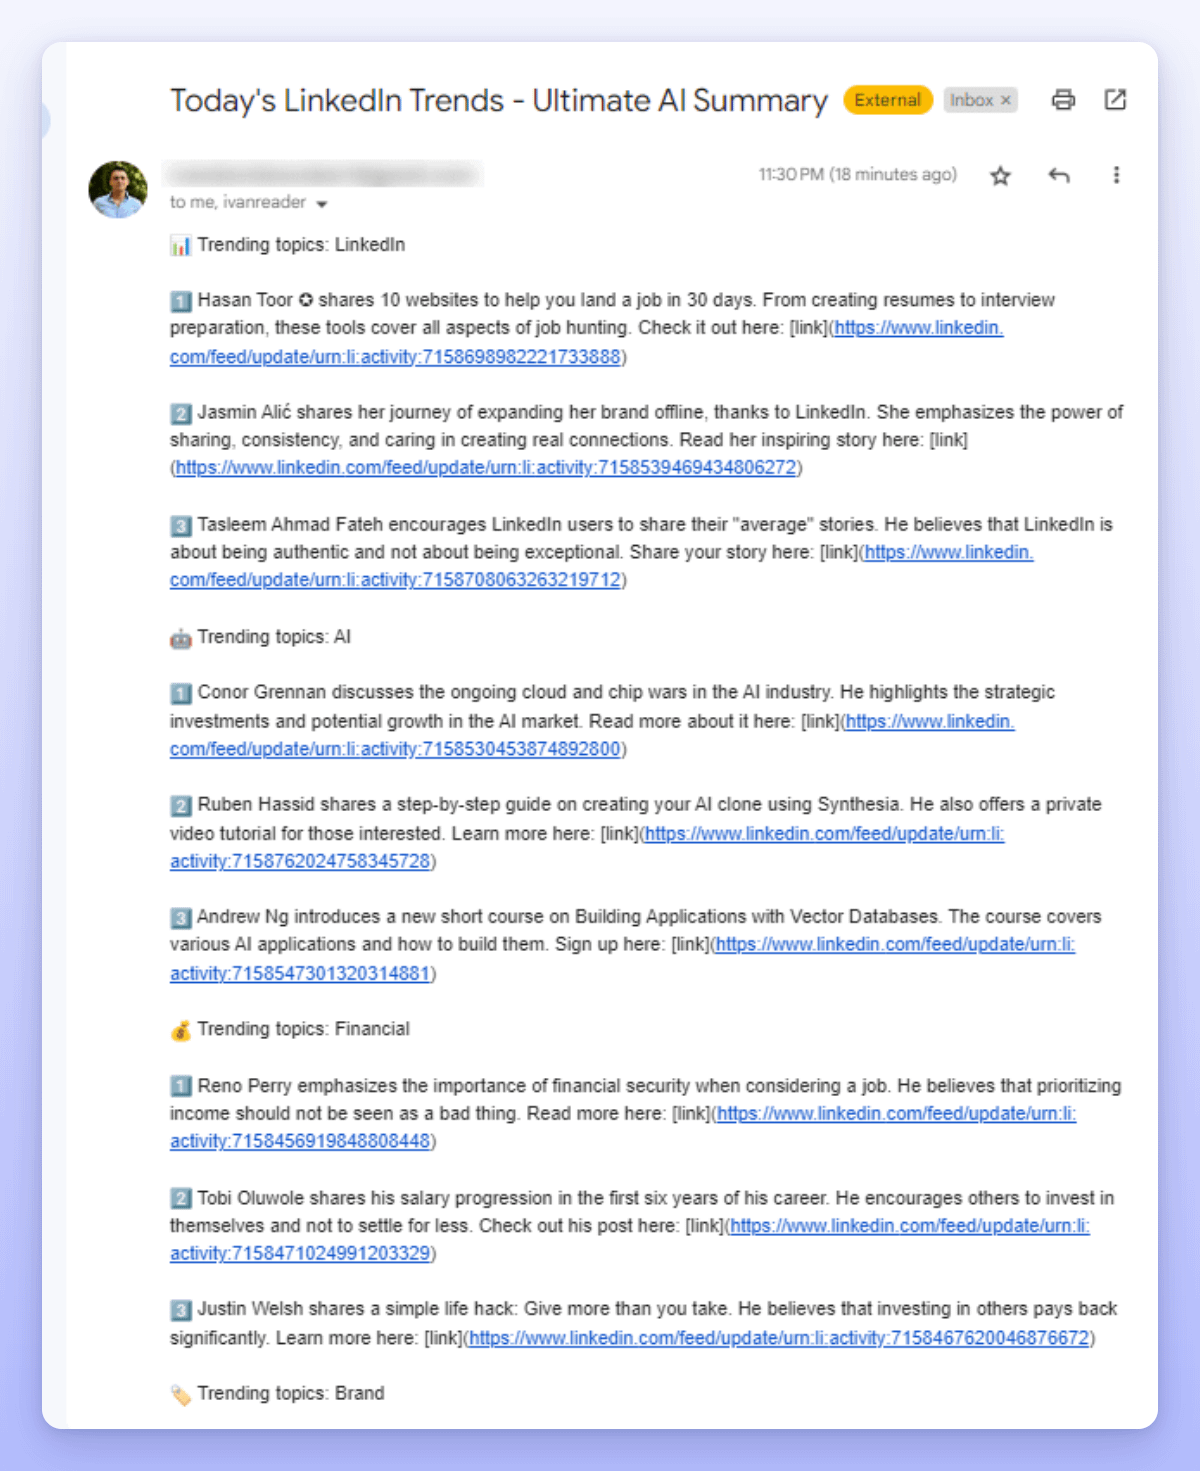Open Andrew Ng's Vector Databases course link
The image size is (1200, 1471).
click(x=300, y=973)
